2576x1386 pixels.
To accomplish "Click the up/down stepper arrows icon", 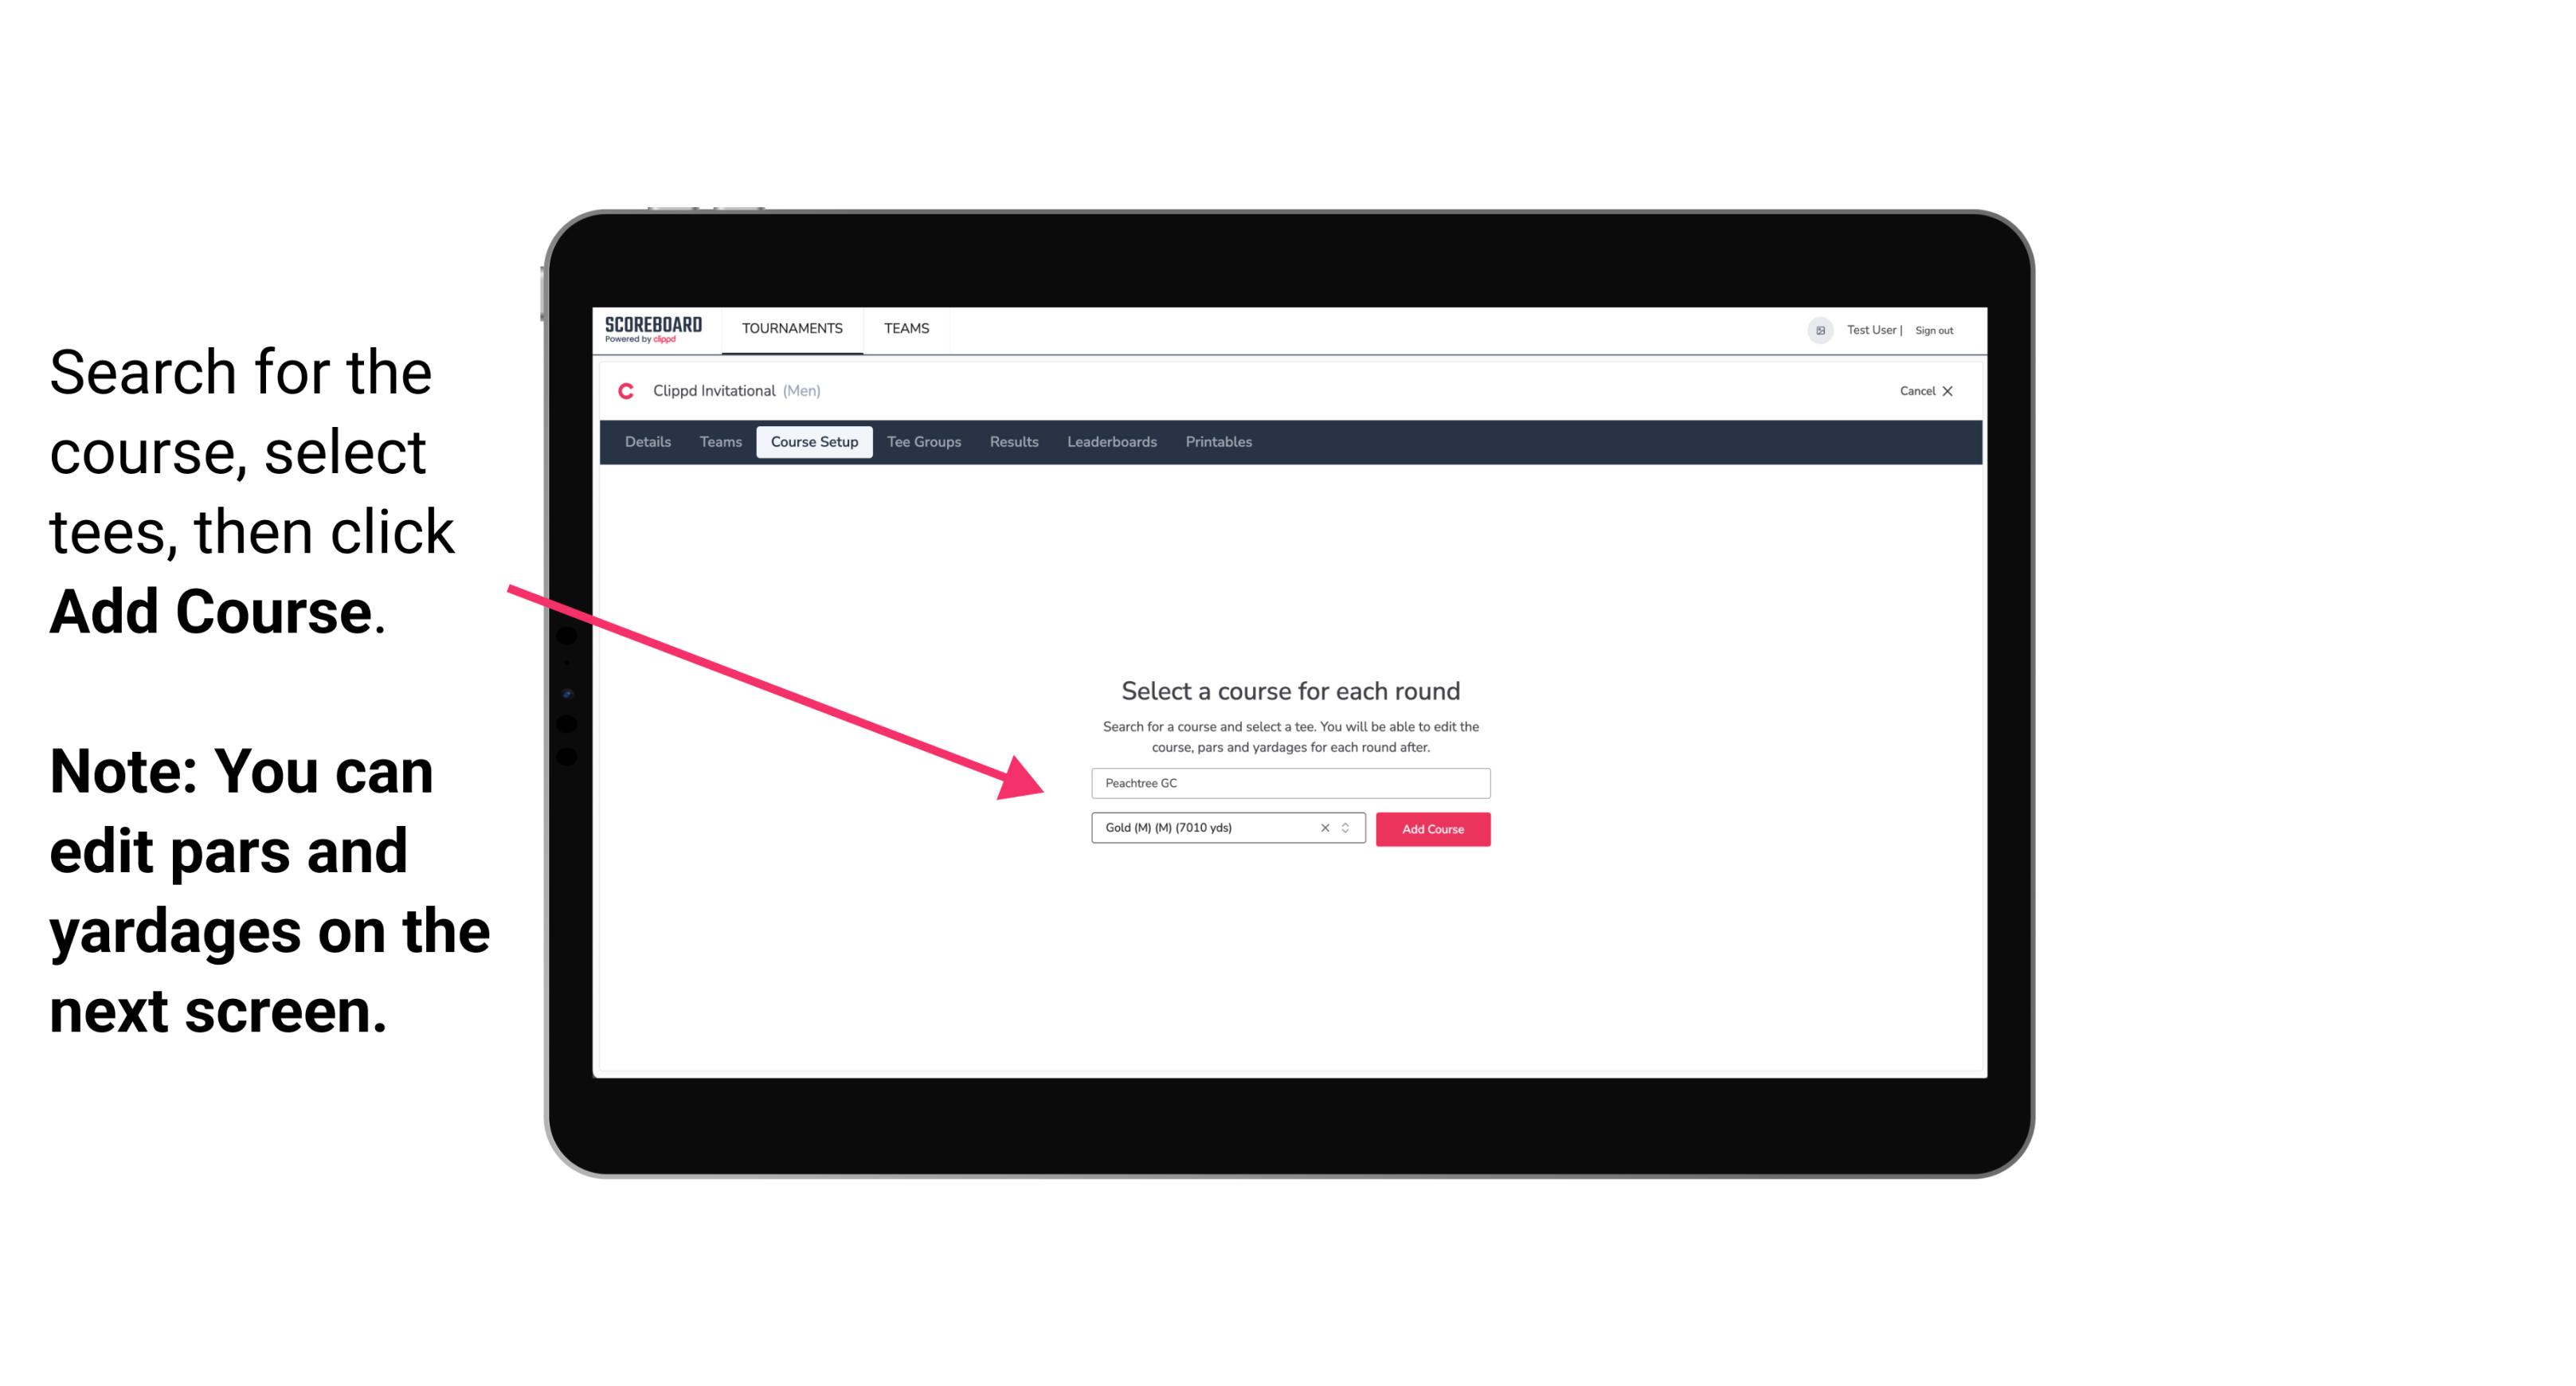I will tap(1349, 828).
